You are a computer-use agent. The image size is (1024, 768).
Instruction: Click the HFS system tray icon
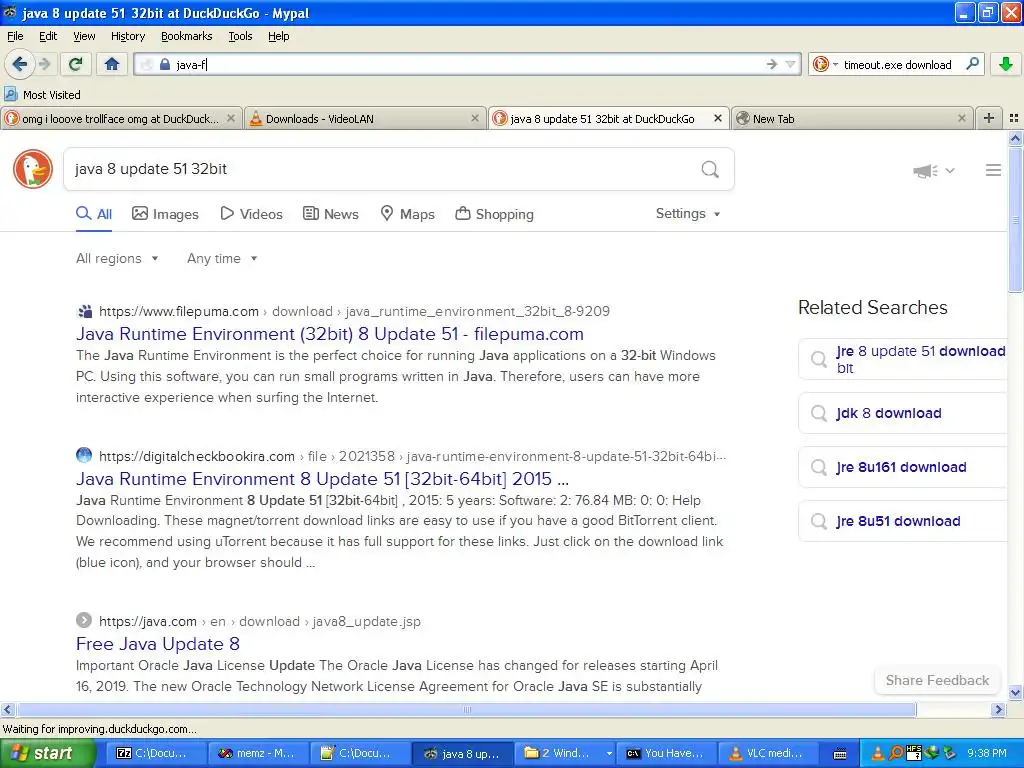pyautogui.click(x=914, y=753)
